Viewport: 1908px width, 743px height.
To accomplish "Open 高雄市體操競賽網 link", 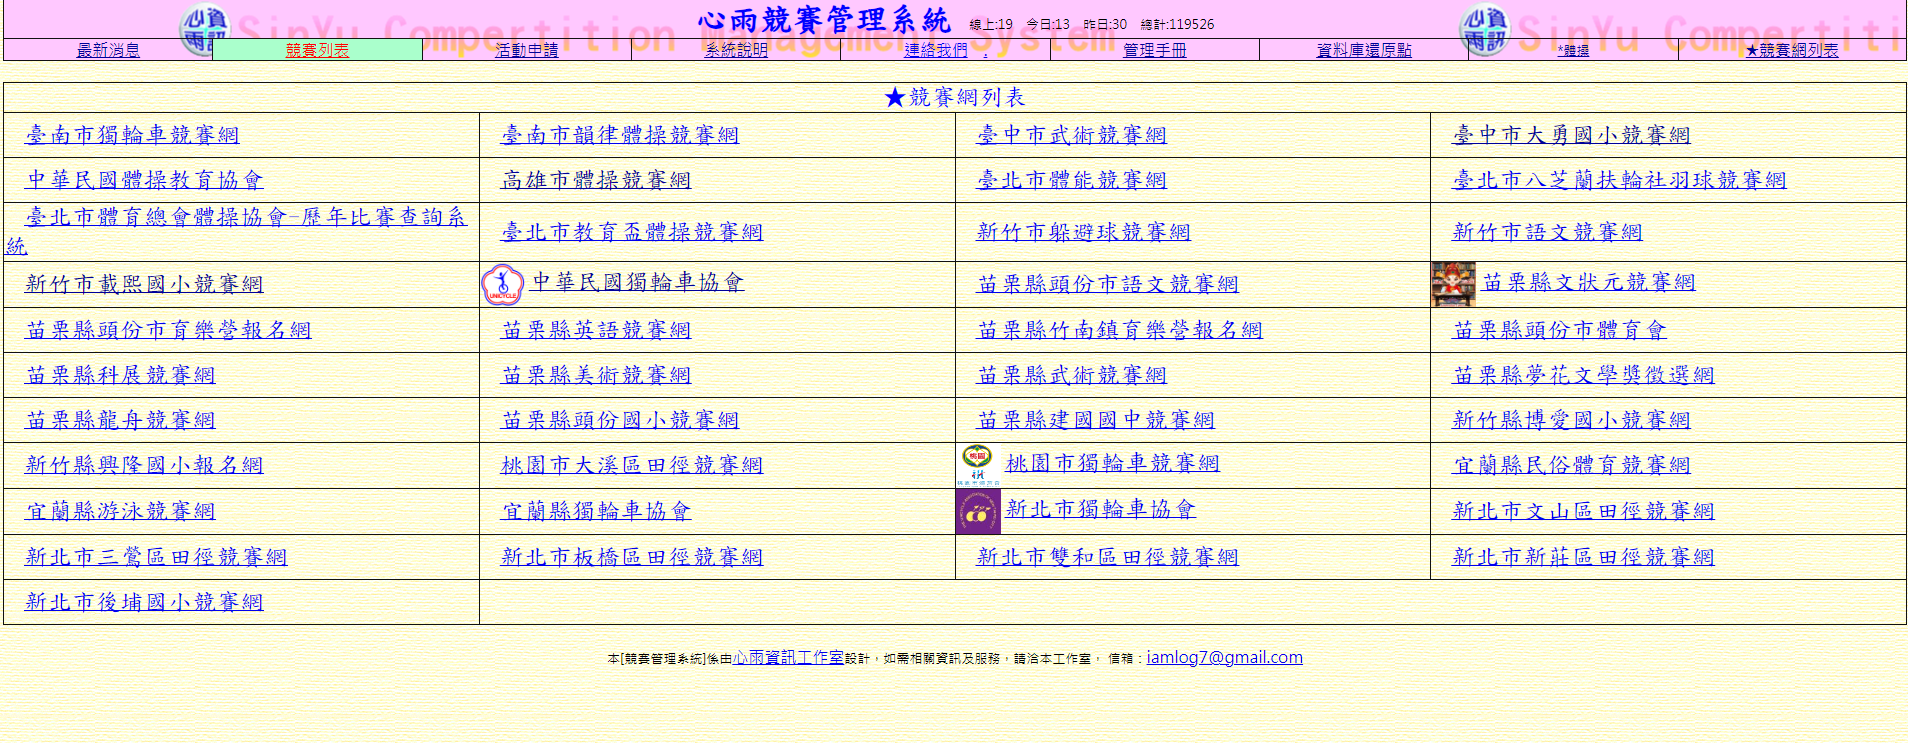I will click(596, 180).
